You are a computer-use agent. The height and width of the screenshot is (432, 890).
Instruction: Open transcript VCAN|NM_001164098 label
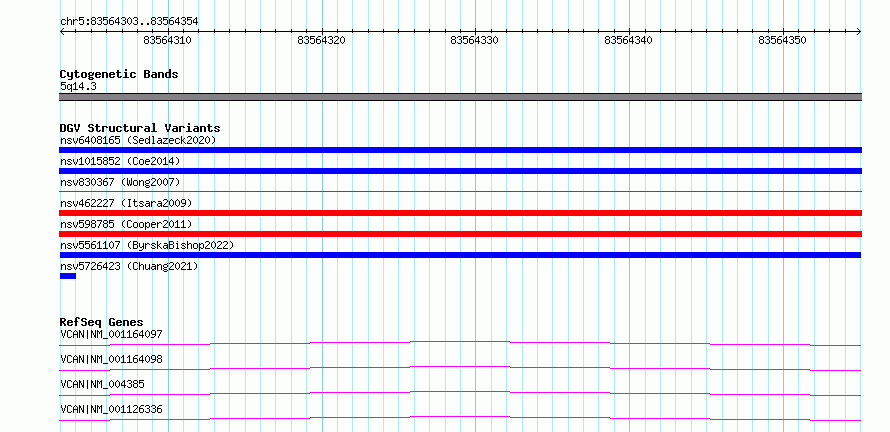point(111,359)
